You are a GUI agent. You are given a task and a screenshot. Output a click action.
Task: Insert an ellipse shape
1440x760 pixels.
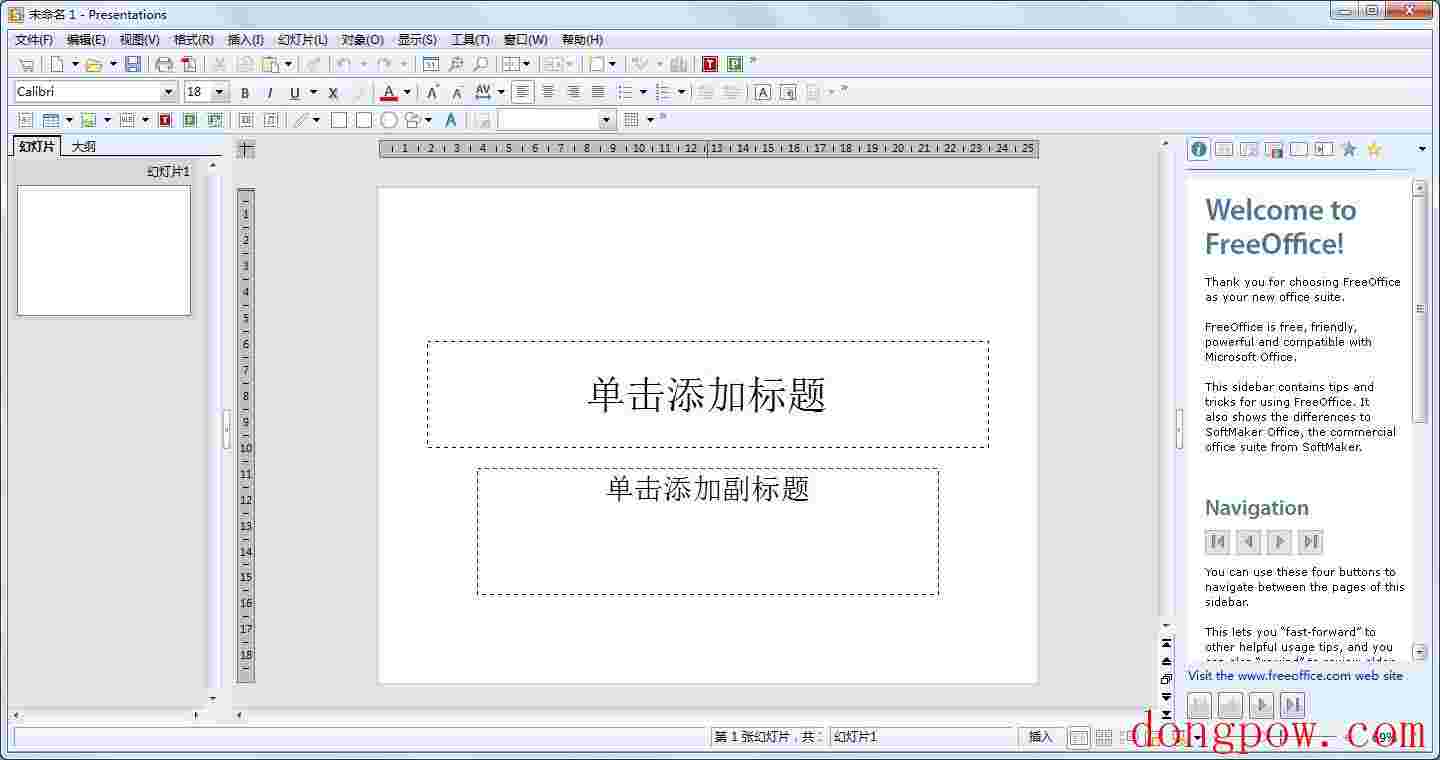tap(389, 120)
